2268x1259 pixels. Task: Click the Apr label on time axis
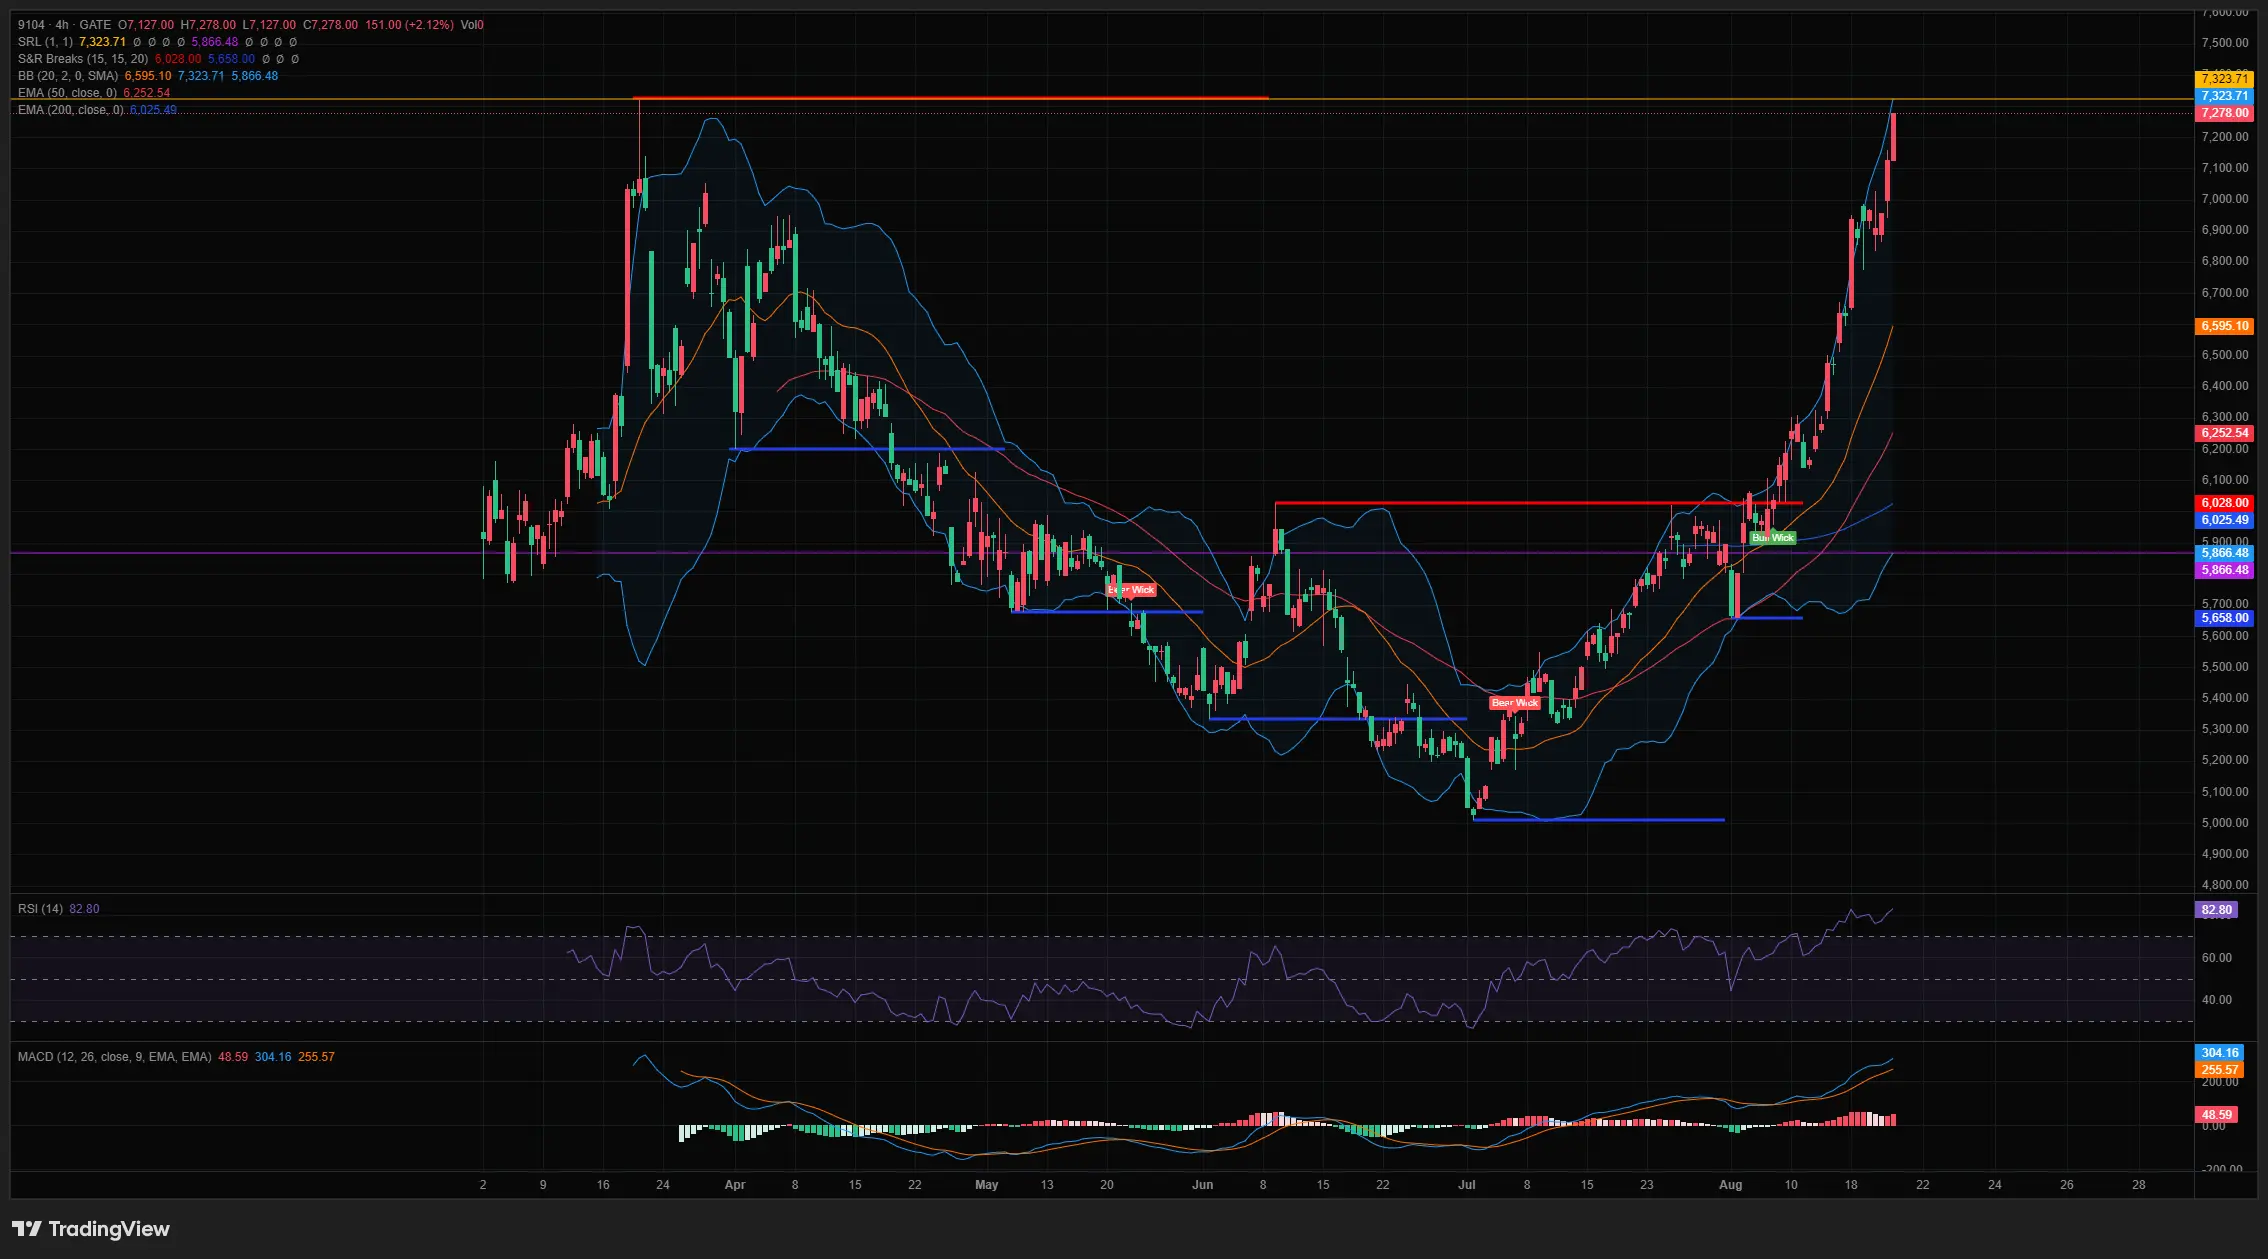point(735,1185)
